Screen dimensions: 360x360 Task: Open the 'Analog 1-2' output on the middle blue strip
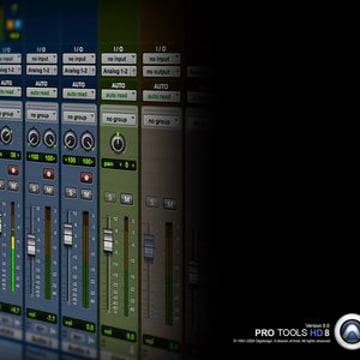pos(42,70)
